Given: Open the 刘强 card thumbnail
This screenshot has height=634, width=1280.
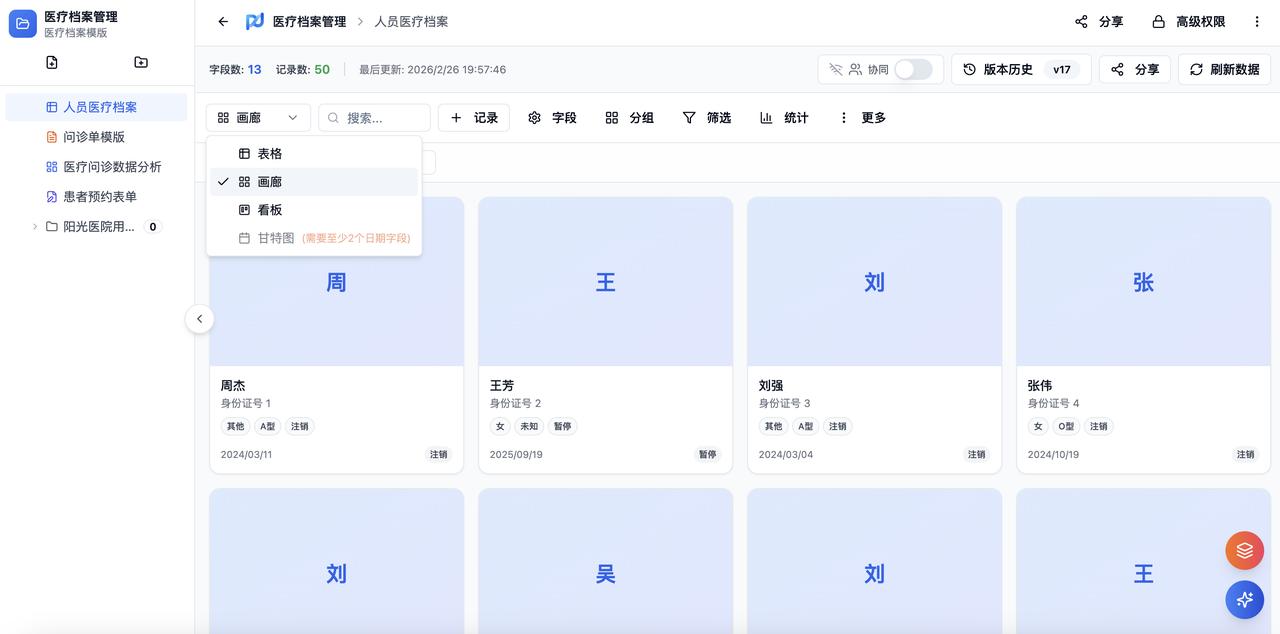Looking at the screenshot, I should tap(874, 282).
